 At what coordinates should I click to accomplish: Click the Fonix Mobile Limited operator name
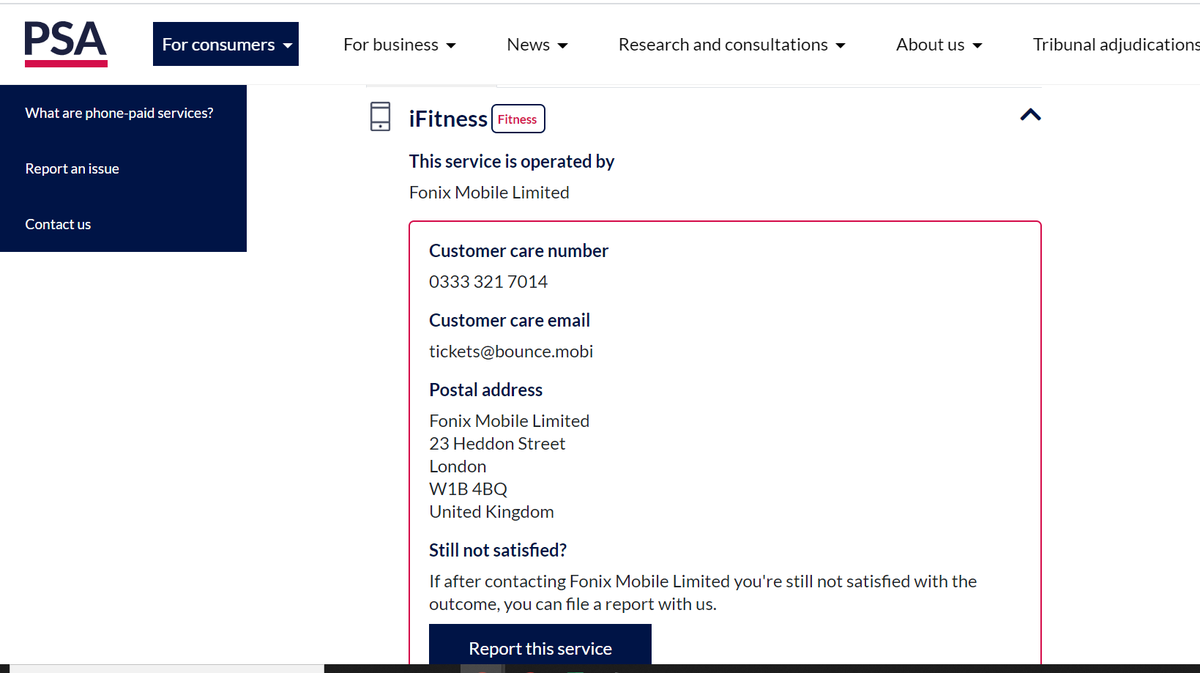[x=489, y=192]
